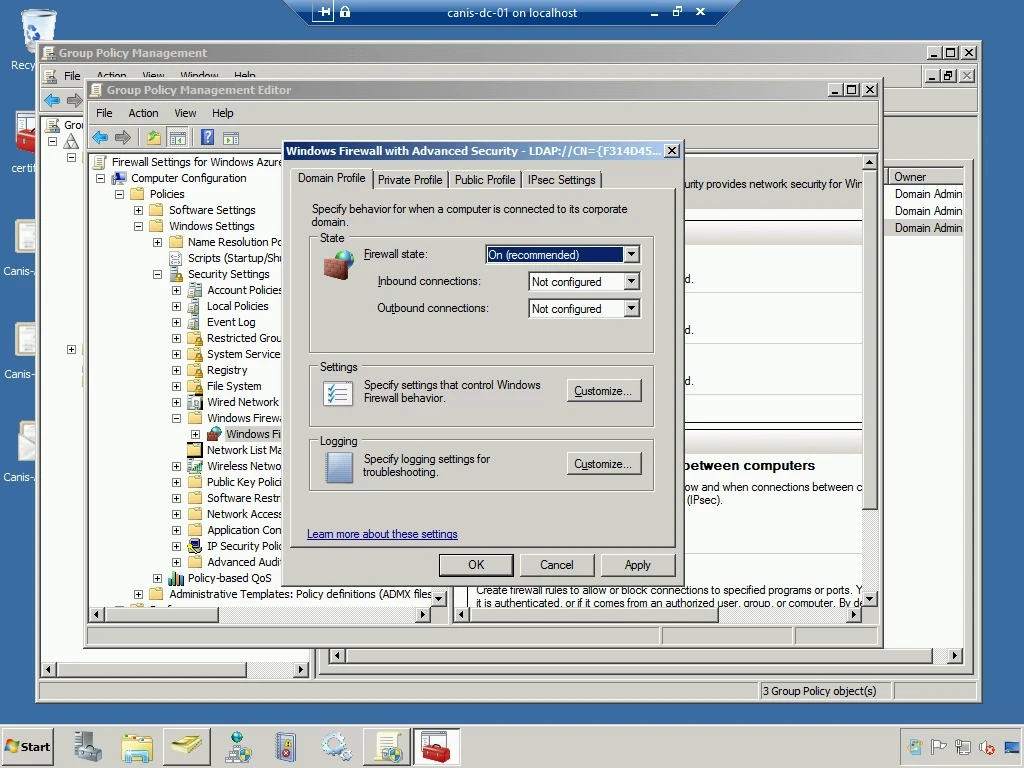Image resolution: width=1024 pixels, height=768 pixels.
Task: Click Learn more about these settings link
Action: [x=382, y=534]
